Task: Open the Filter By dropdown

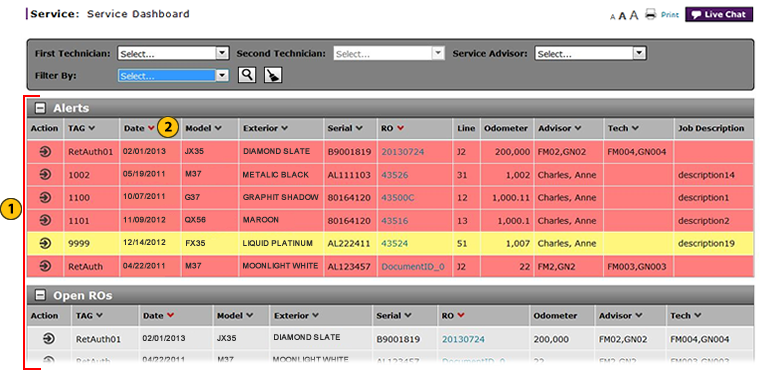Action: point(173,76)
